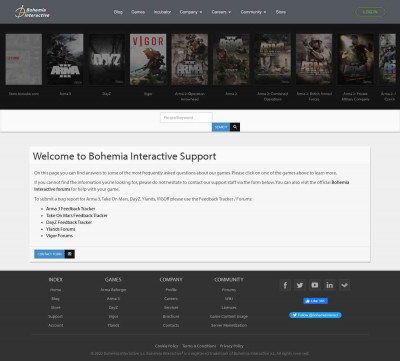Select the Vigor game cover
The height and width of the screenshot is (361, 400).
pos(148,59)
